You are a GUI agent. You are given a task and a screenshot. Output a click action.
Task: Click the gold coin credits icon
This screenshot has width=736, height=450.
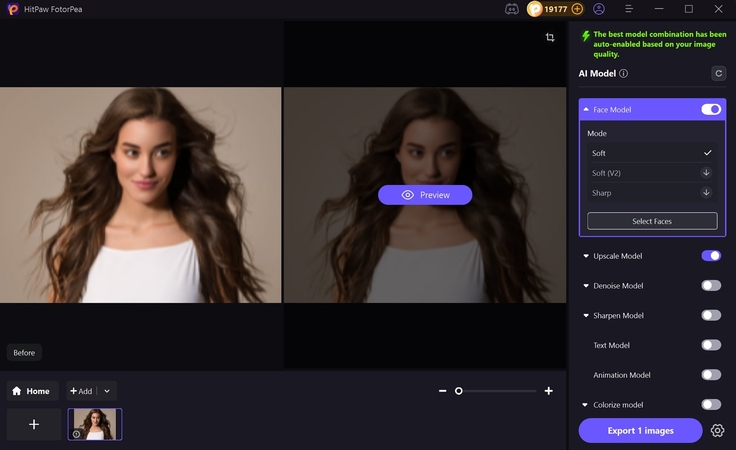coord(535,9)
